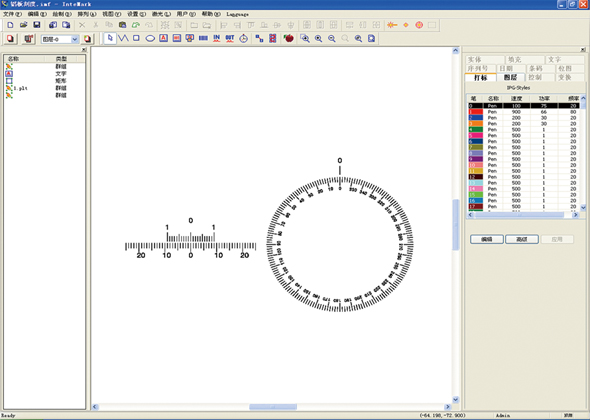The height and width of the screenshot is (420, 590).
Task: Click the canvas horizontal scrollbar thumb
Action: (x=273, y=407)
